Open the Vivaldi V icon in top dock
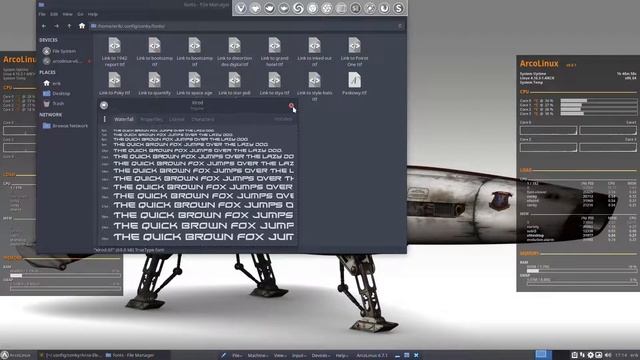640x360 pixels. coord(241,8)
